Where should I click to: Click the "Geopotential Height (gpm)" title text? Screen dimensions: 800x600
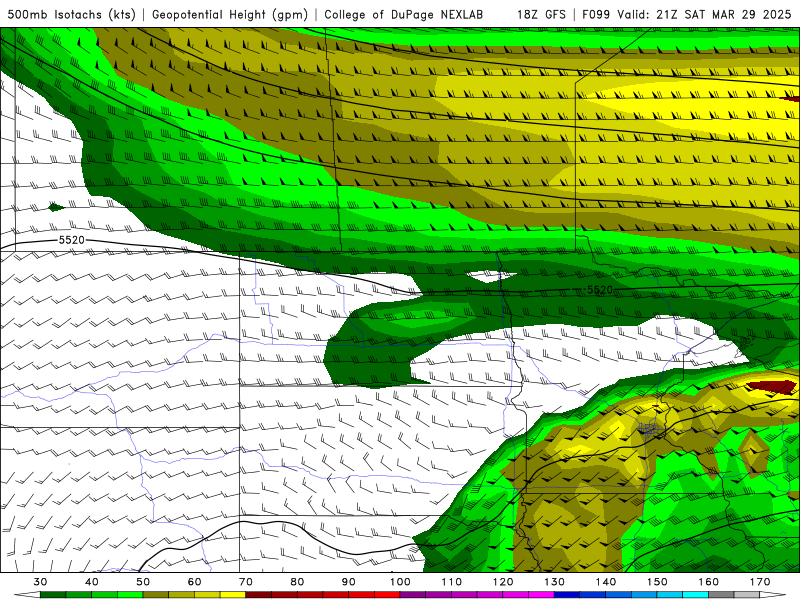(x=230, y=14)
